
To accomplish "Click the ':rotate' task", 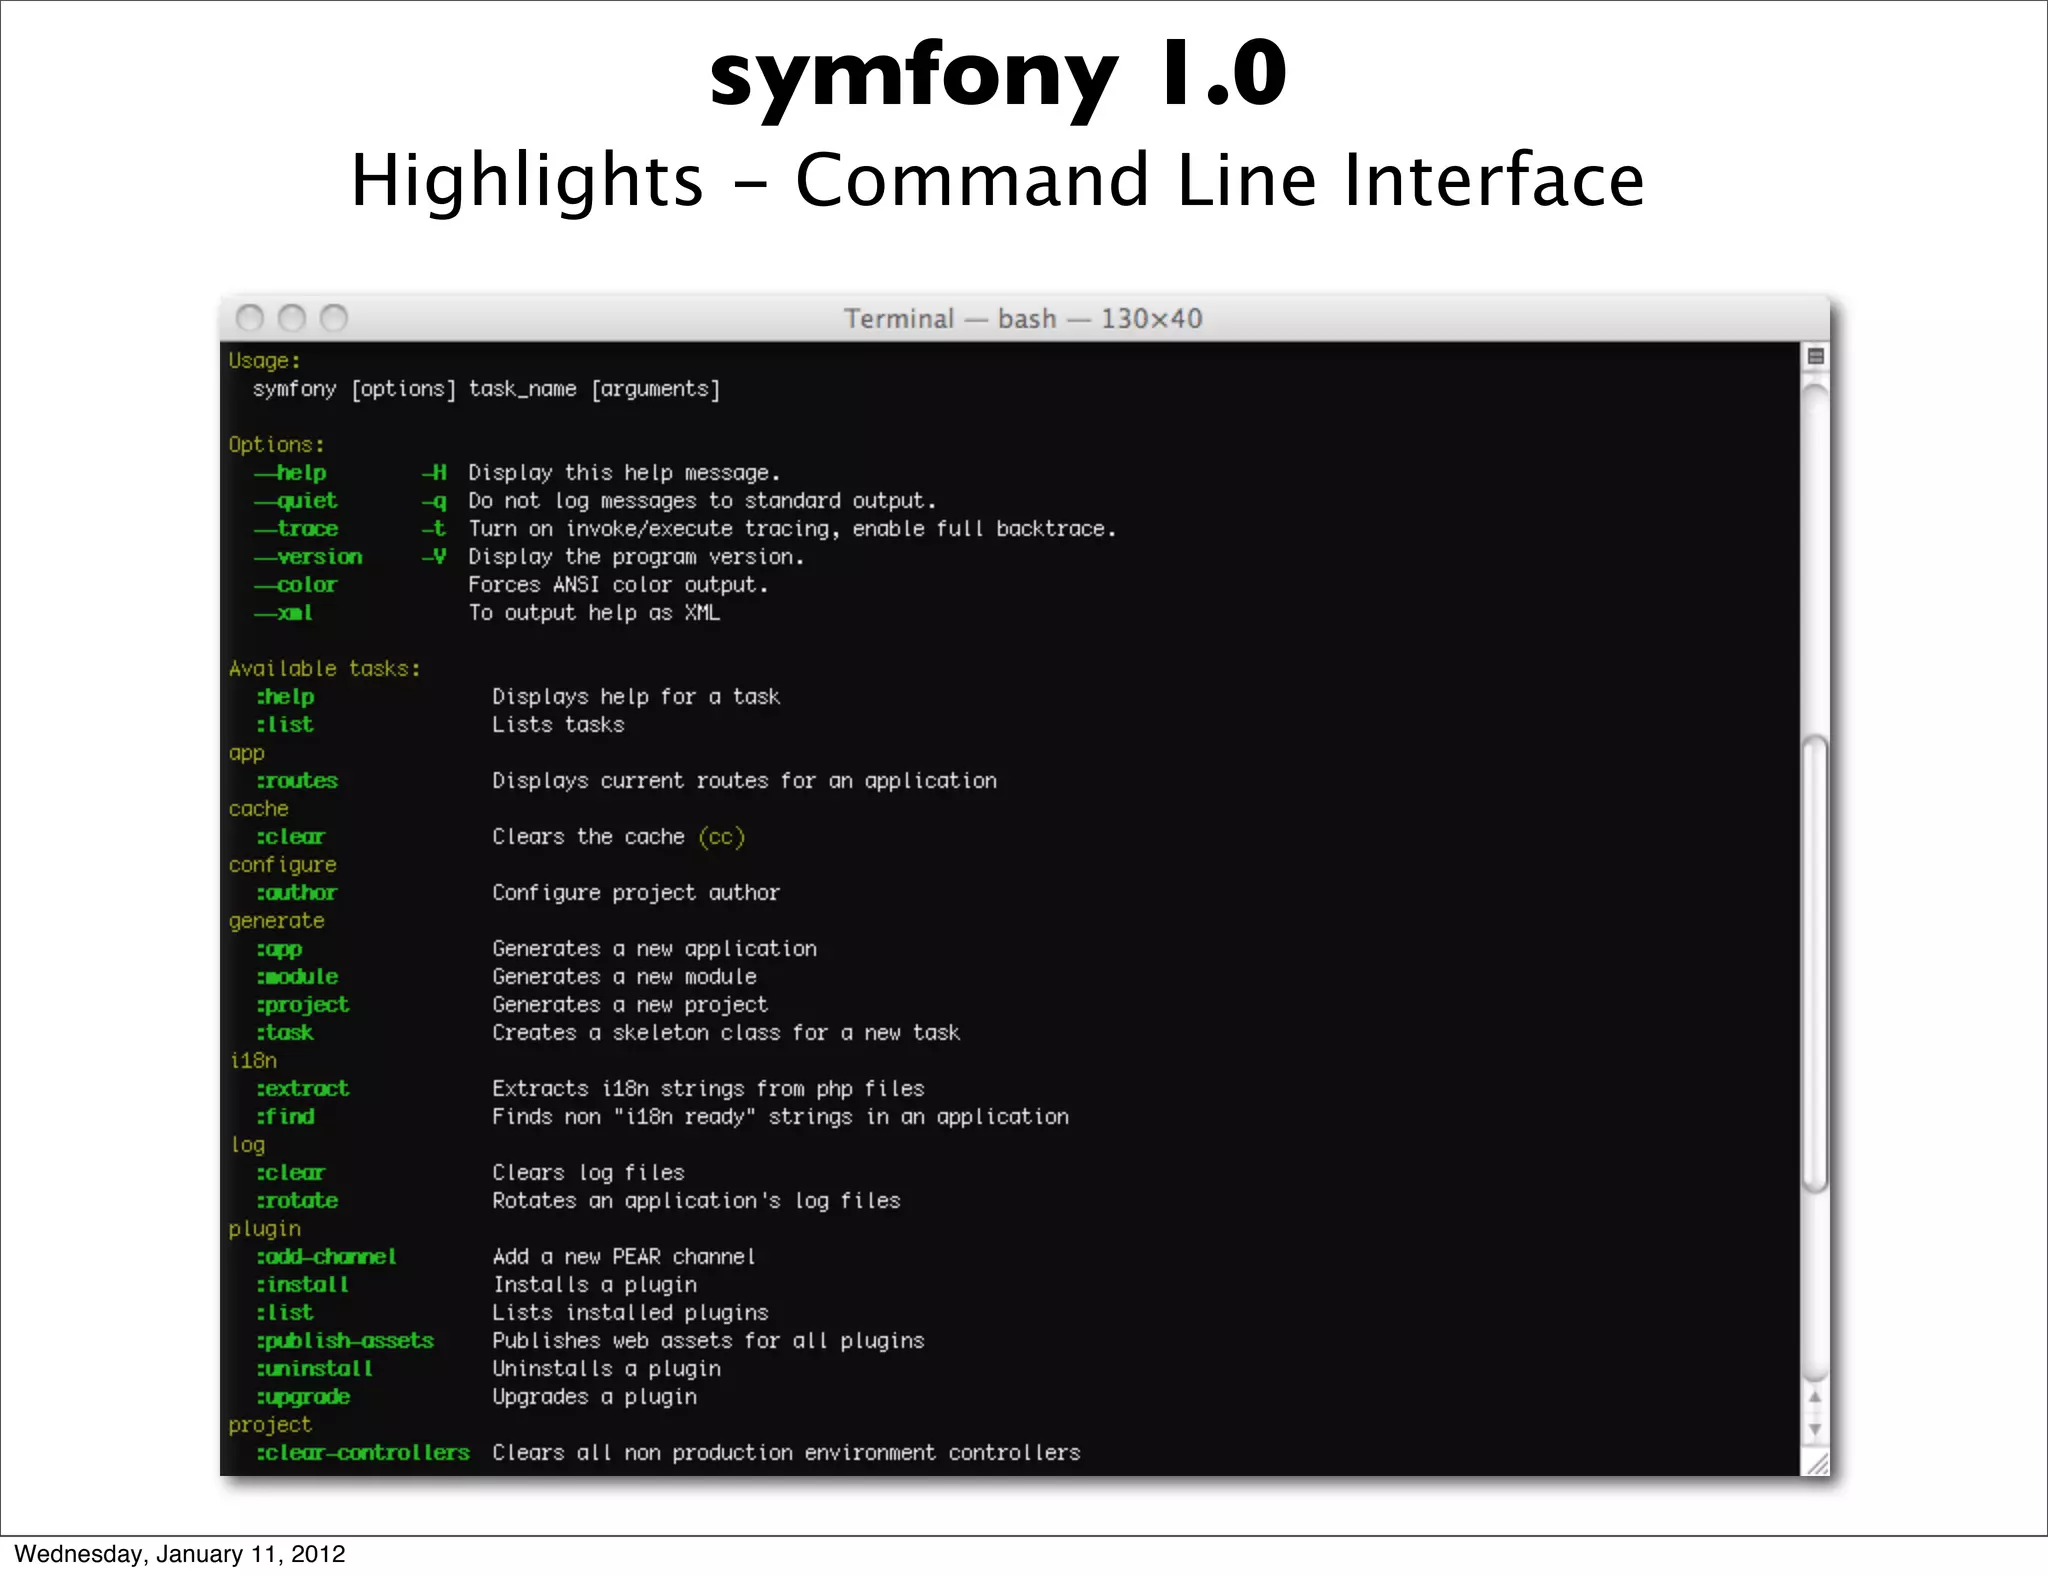I will pyautogui.click(x=297, y=1201).
